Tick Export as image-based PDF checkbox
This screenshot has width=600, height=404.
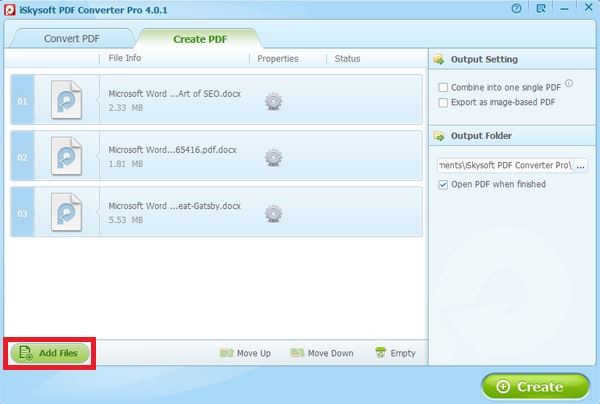(x=443, y=103)
